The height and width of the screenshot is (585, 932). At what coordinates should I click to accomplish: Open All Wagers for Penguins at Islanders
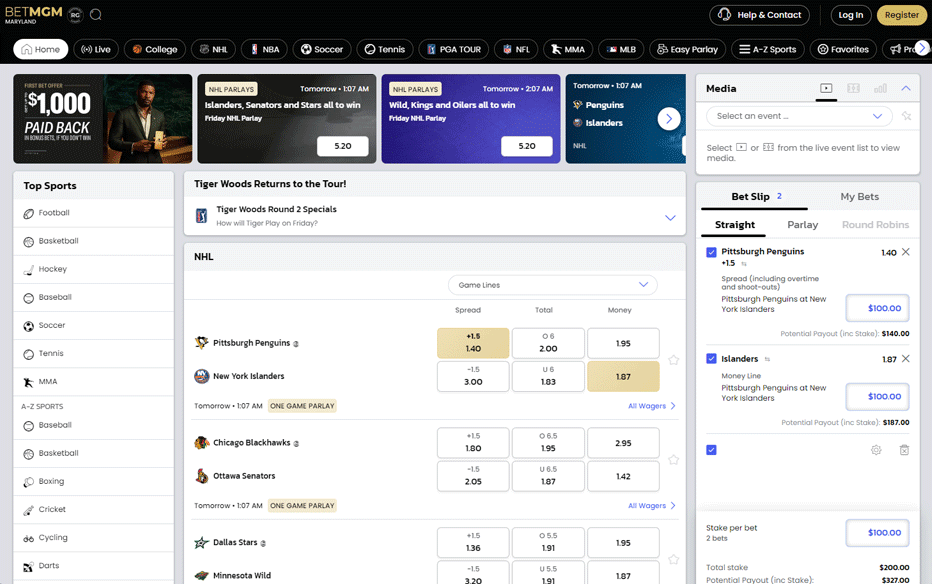coord(652,406)
